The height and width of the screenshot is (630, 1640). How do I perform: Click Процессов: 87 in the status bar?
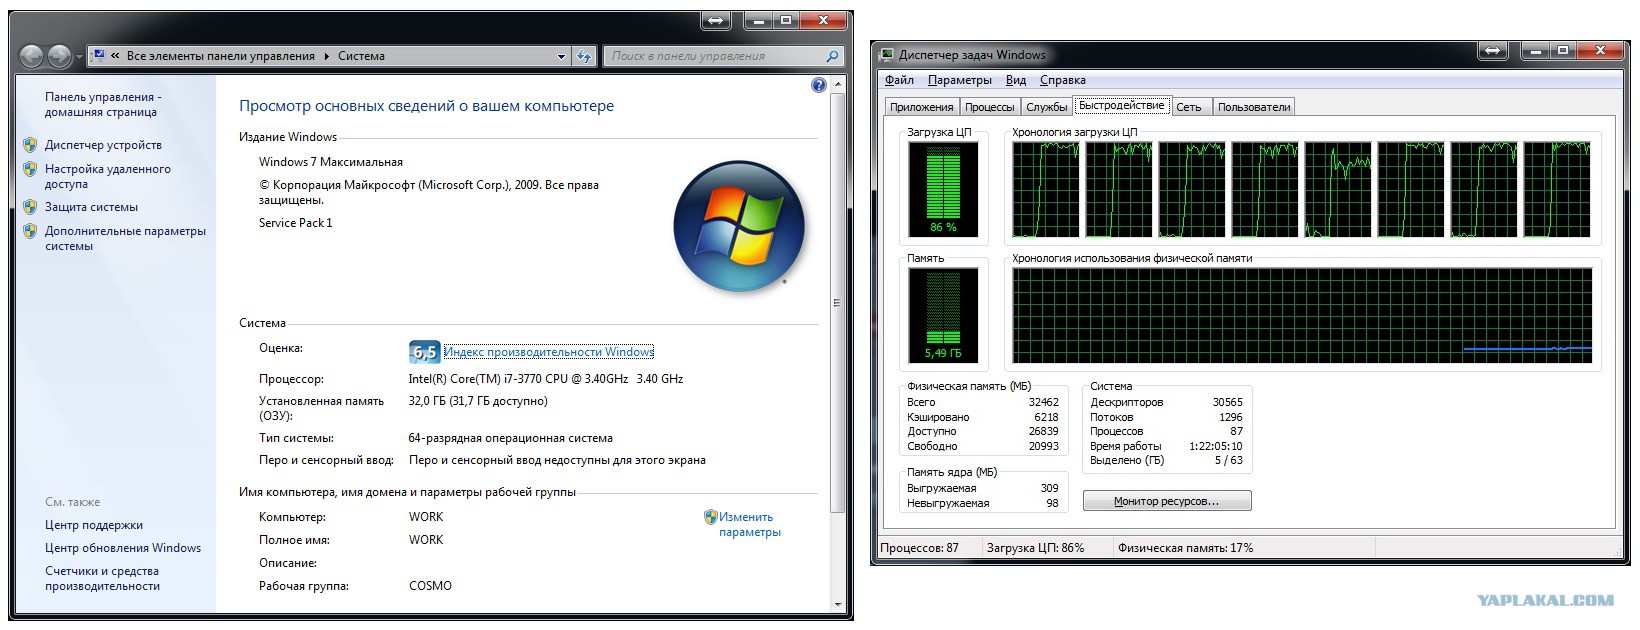[x=918, y=548]
